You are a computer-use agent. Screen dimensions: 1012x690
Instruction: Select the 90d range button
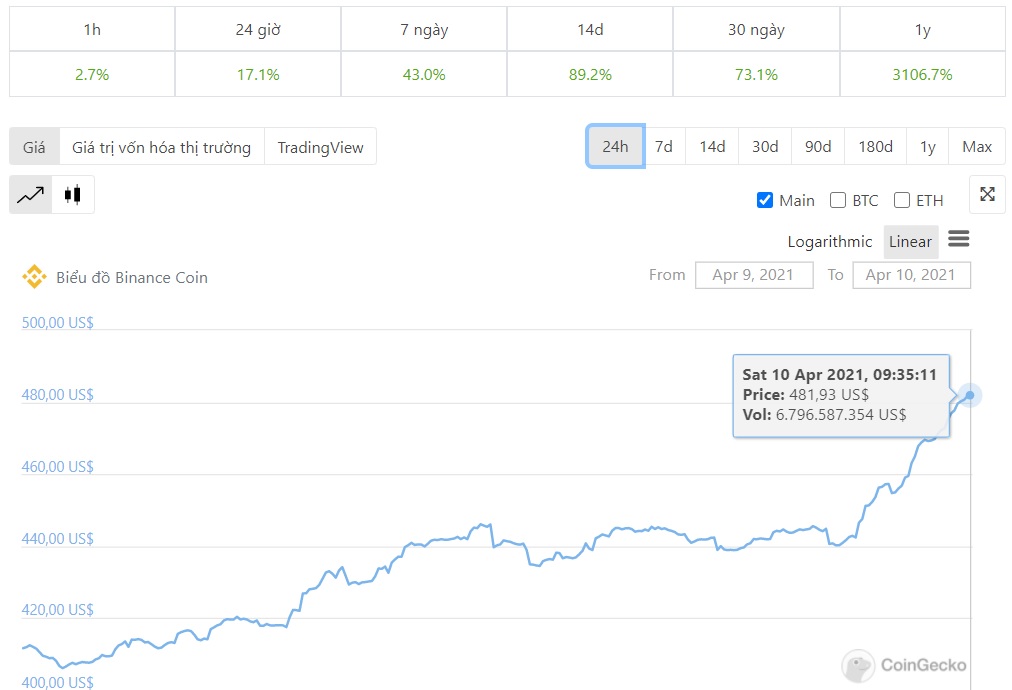[817, 146]
